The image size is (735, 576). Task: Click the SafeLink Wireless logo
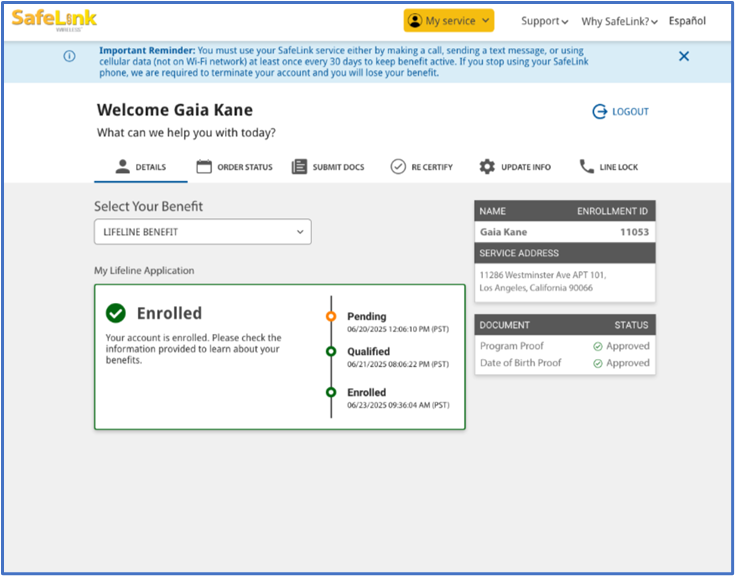tap(54, 20)
